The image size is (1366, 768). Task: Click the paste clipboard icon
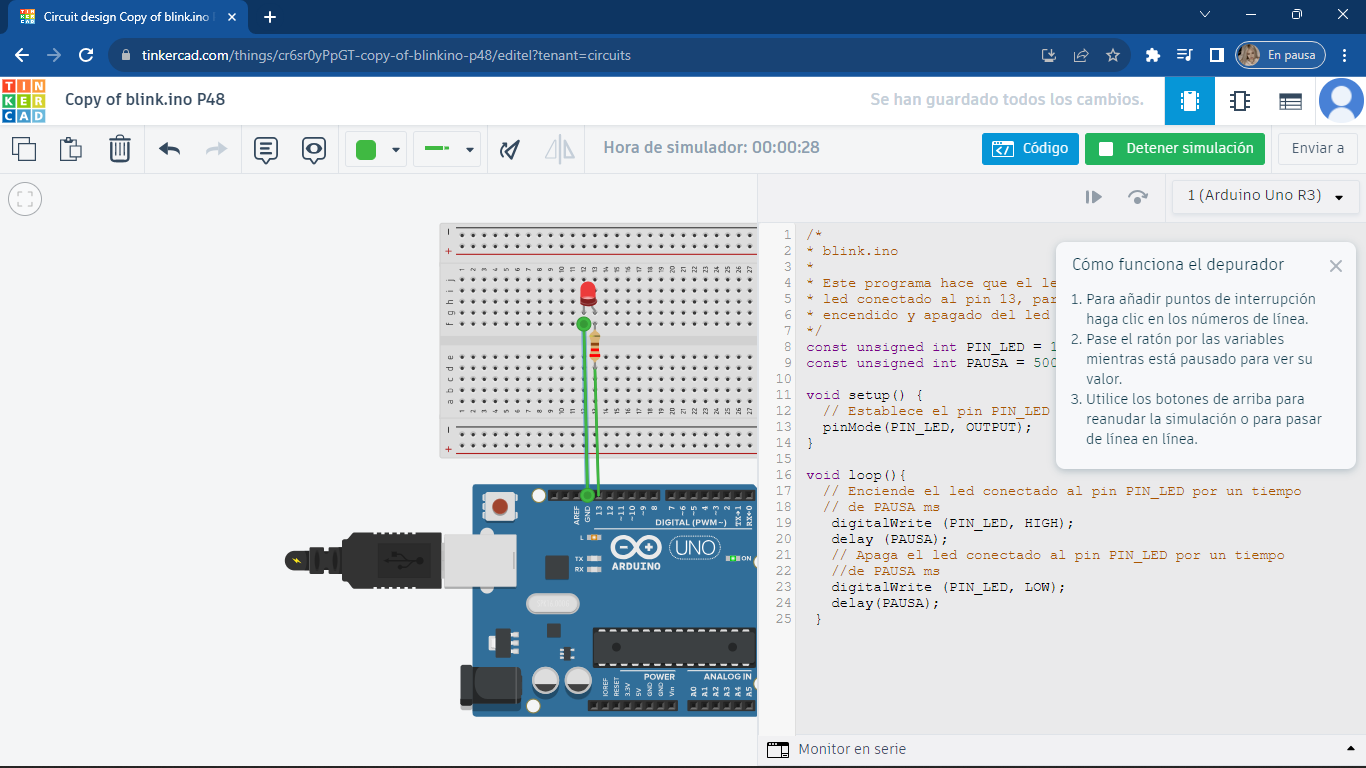click(71, 149)
